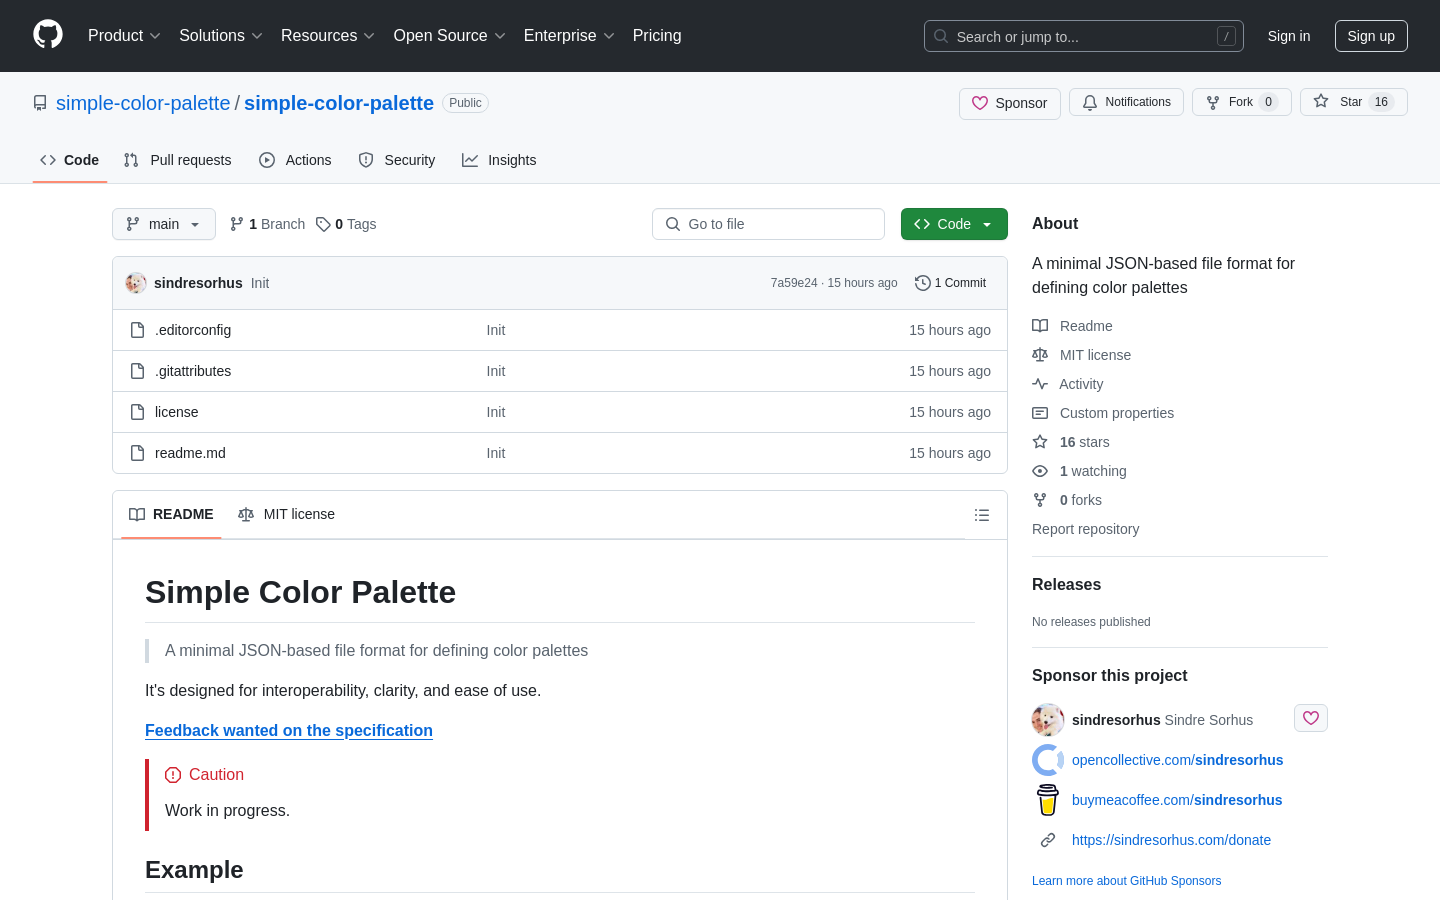Open the .gitattributes file
The height and width of the screenshot is (900, 1440).
193,371
